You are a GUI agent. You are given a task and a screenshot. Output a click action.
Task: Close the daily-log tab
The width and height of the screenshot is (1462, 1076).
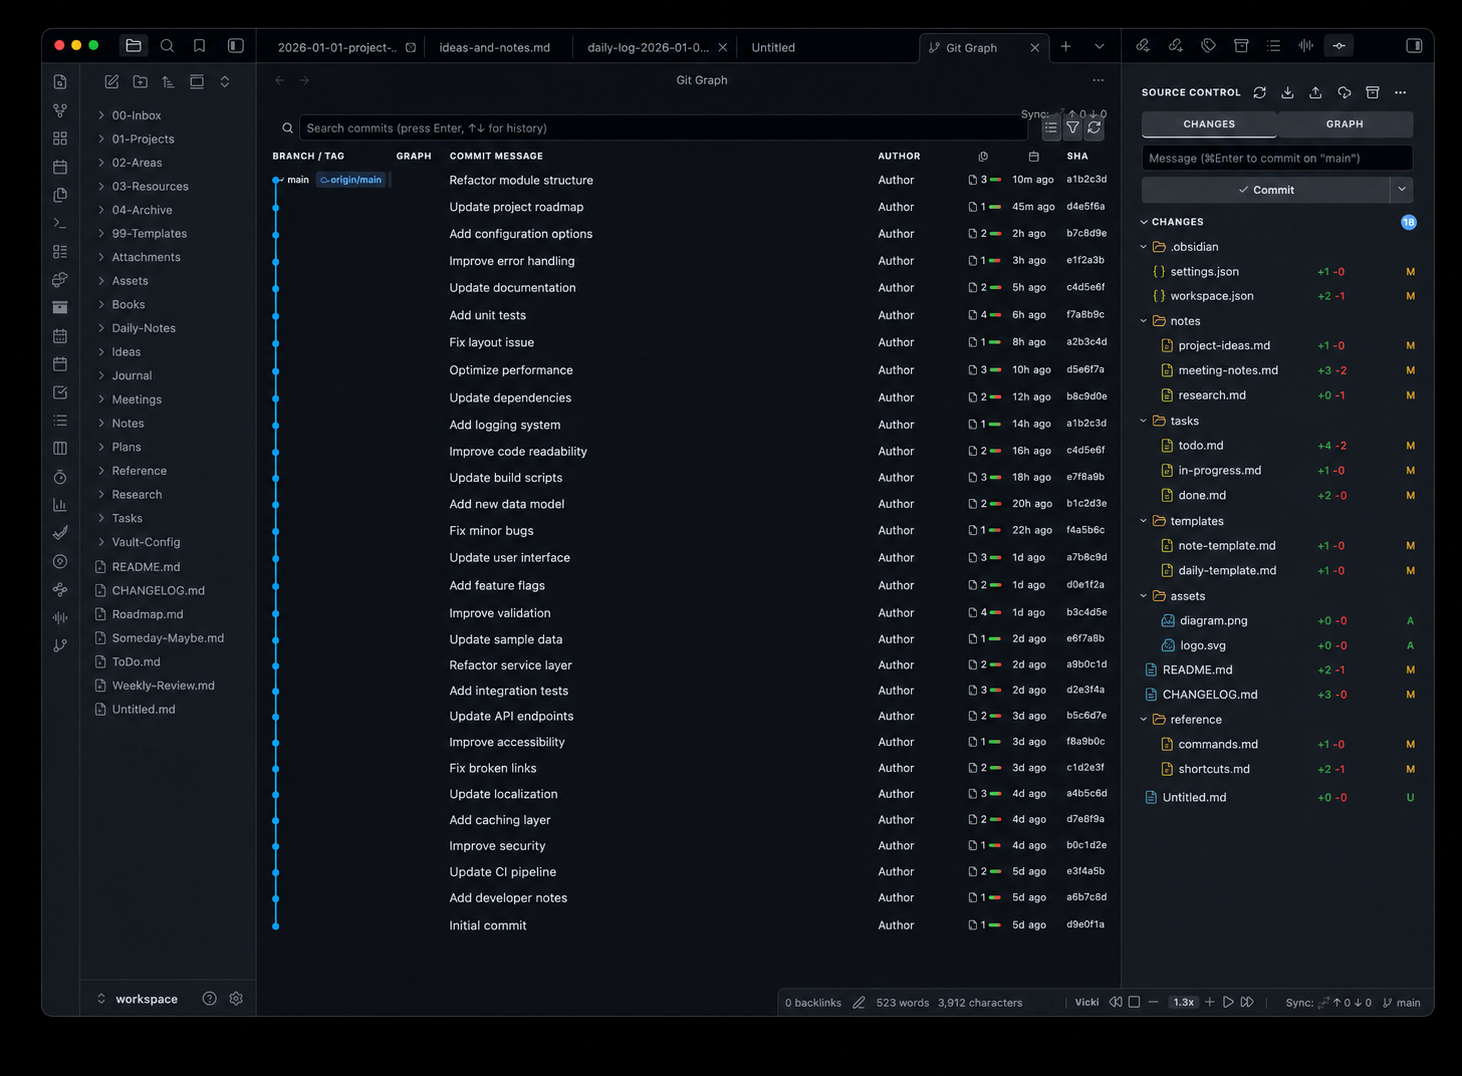point(723,47)
